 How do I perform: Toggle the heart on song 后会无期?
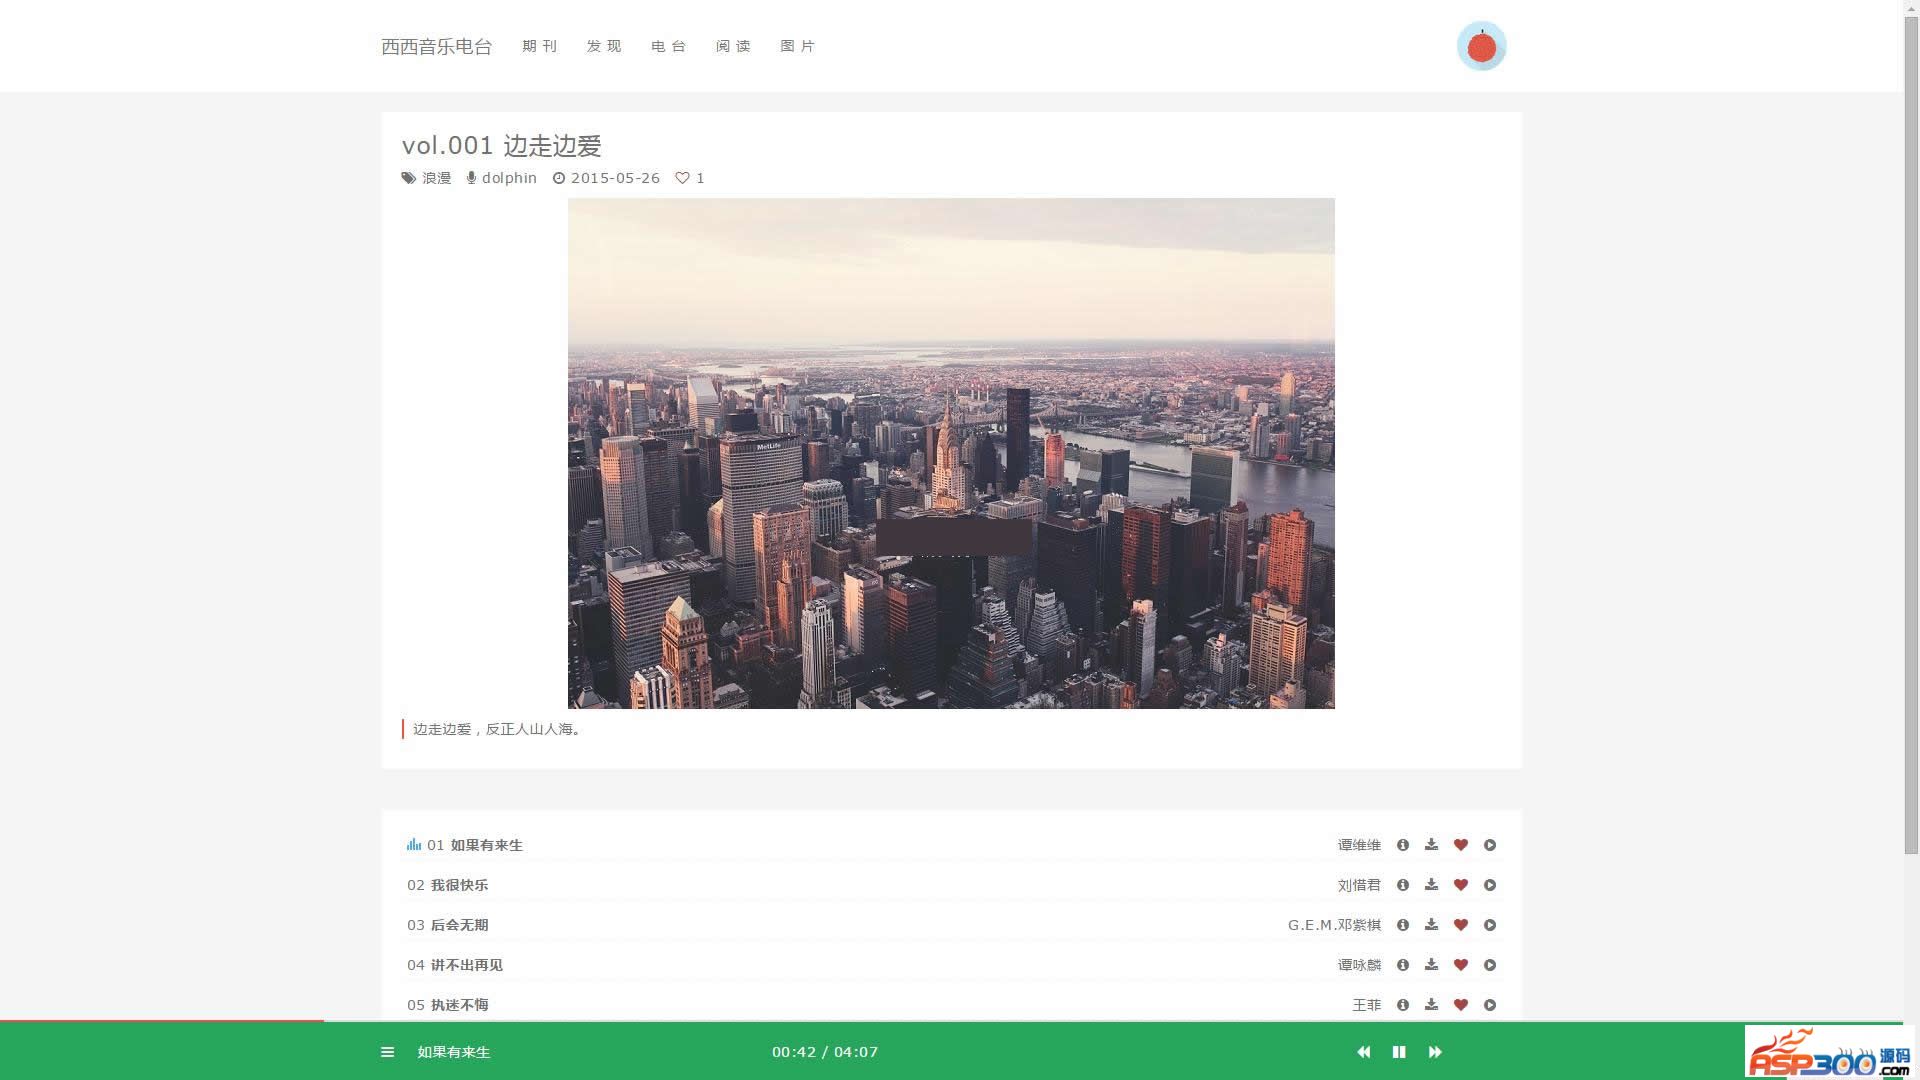click(1460, 925)
